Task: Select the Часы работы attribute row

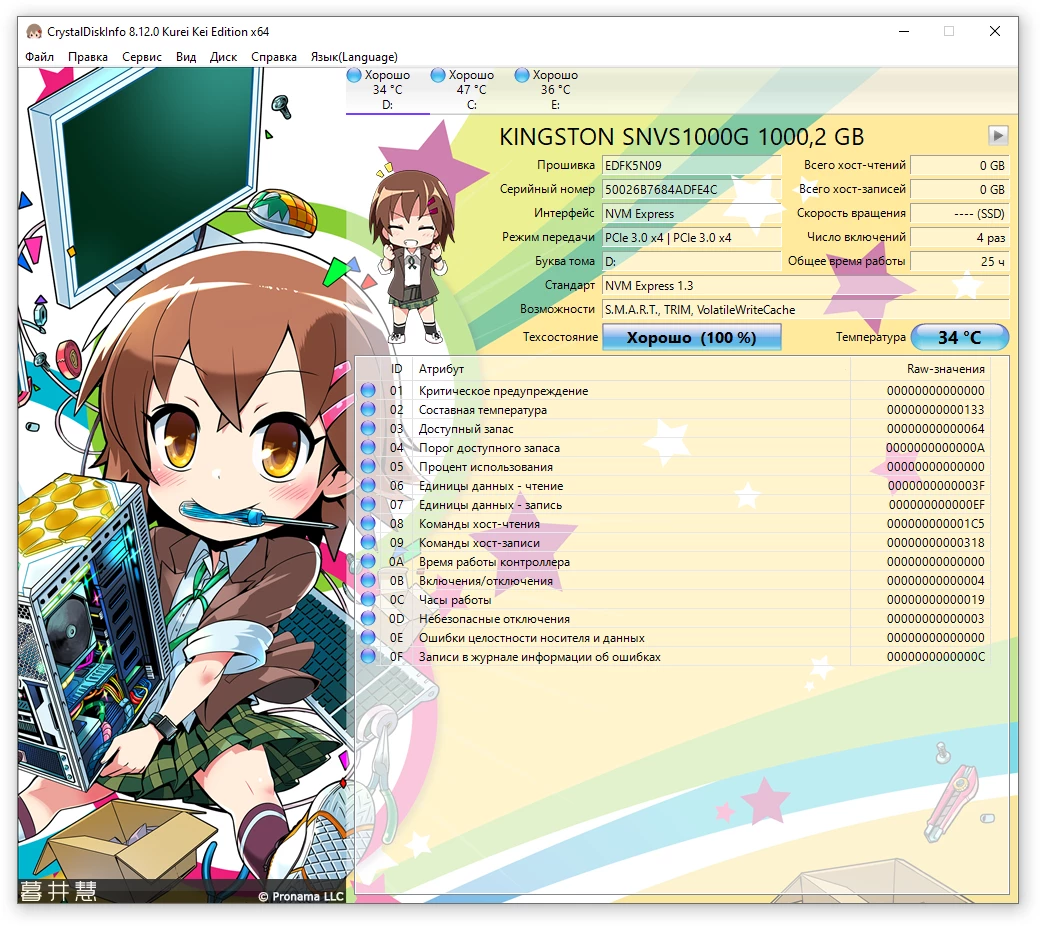Action: pyautogui.click(x=673, y=600)
